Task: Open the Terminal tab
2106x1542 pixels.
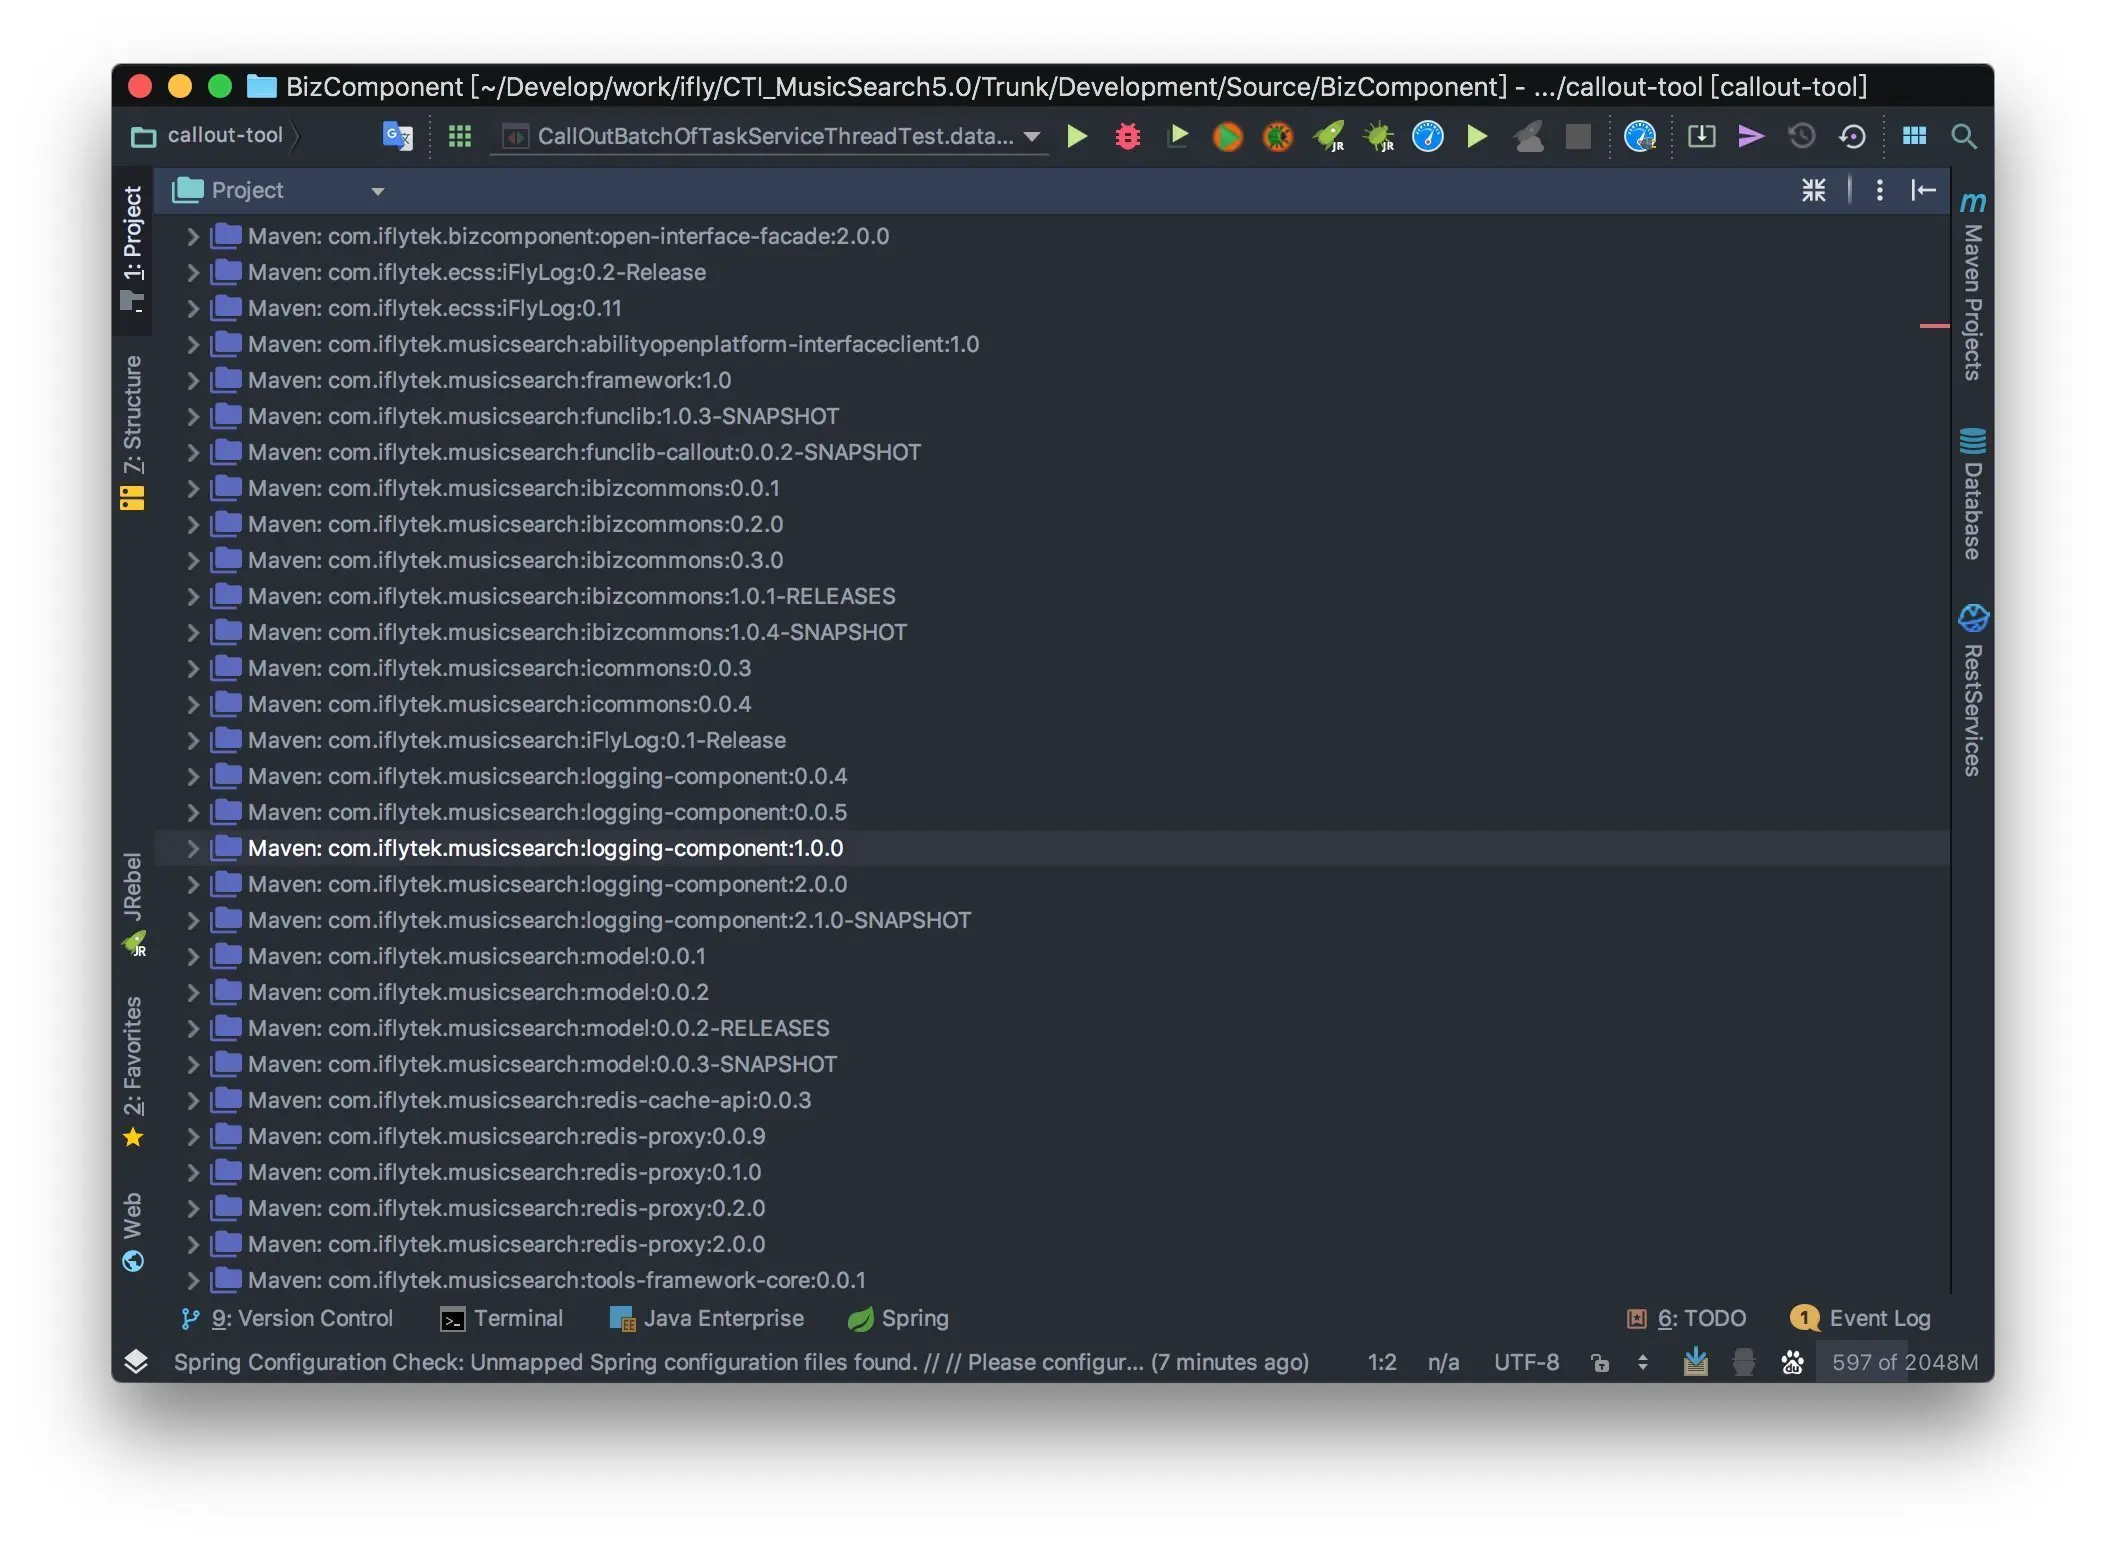Action: (502, 1318)
